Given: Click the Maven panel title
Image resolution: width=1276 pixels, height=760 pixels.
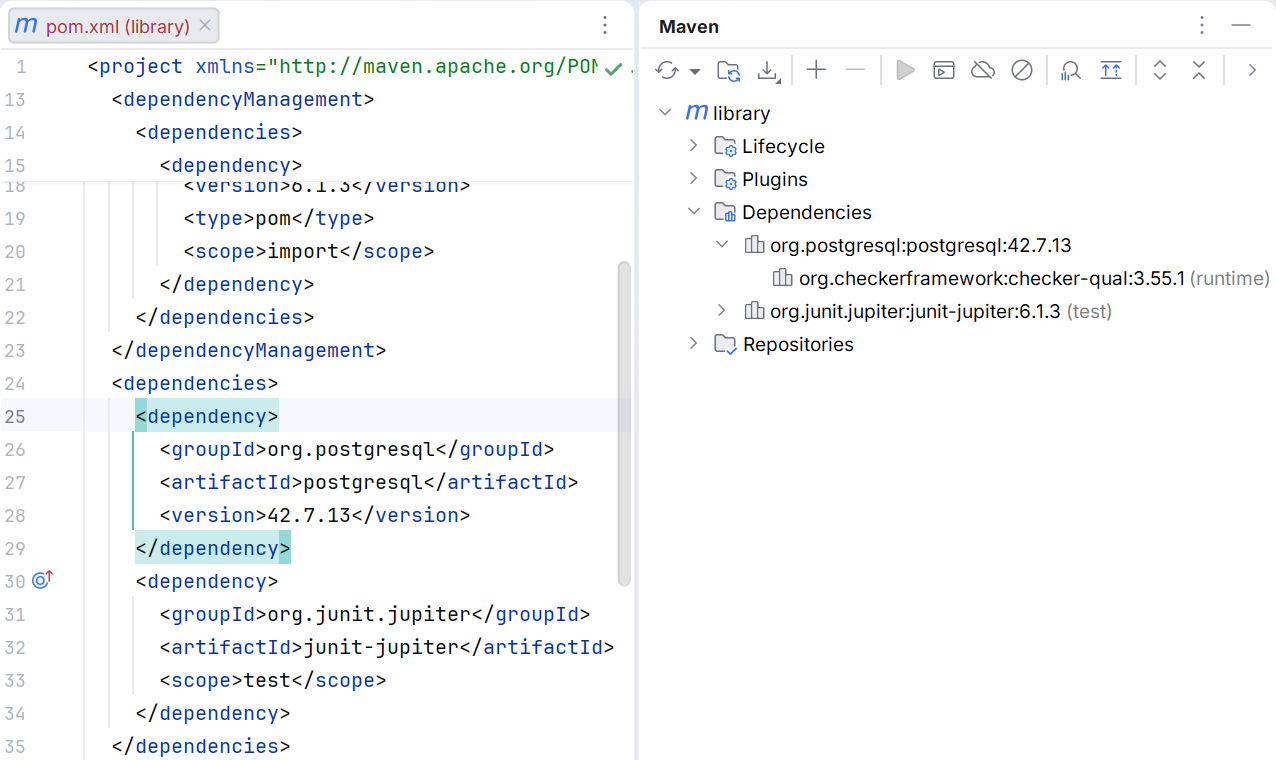Looking at the screenshot, I should 689,27.
